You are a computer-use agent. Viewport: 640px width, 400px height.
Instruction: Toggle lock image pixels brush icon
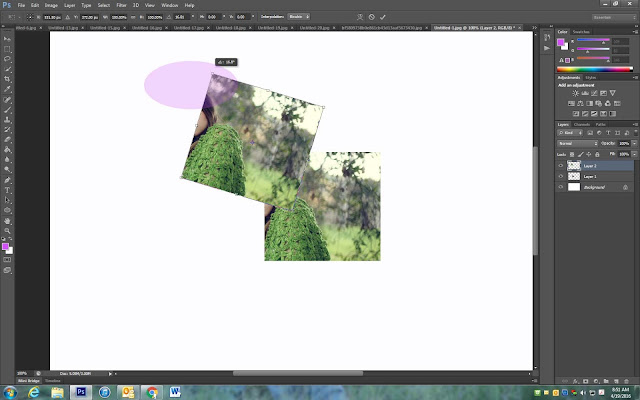click(x=580, y=154)
